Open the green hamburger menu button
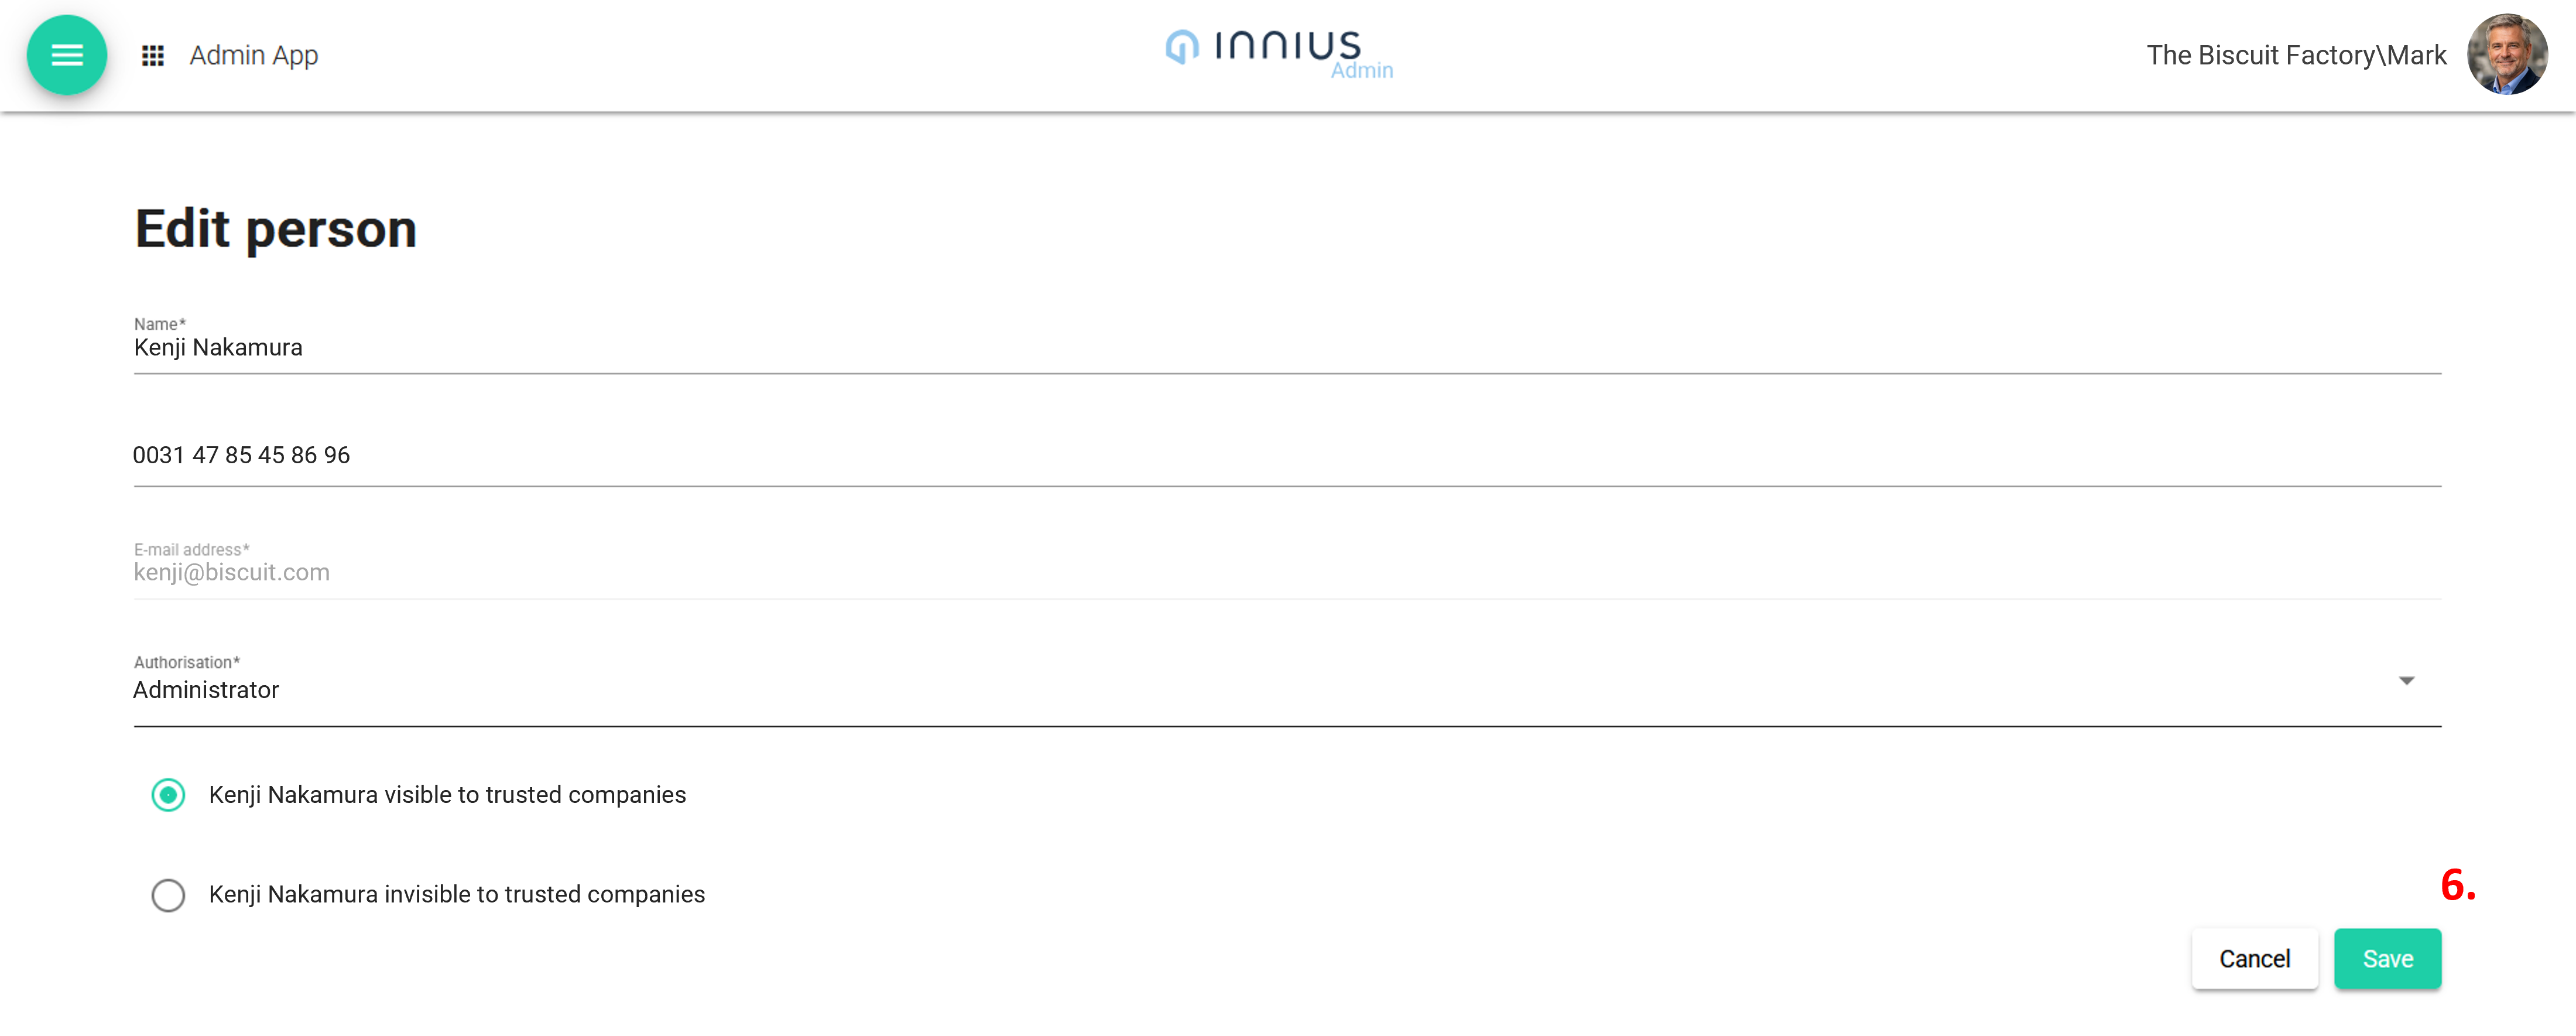Screen dimensions: 2576x1036 pyautogui.click(x=67, y=55)
